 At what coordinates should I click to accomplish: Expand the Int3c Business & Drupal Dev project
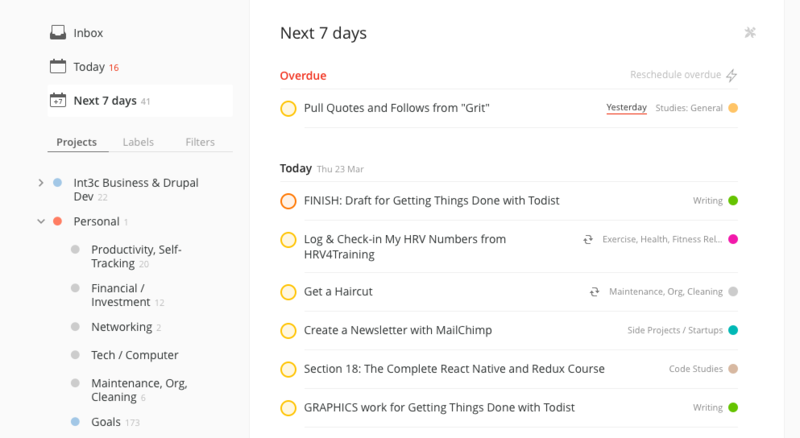click(40, 183)
